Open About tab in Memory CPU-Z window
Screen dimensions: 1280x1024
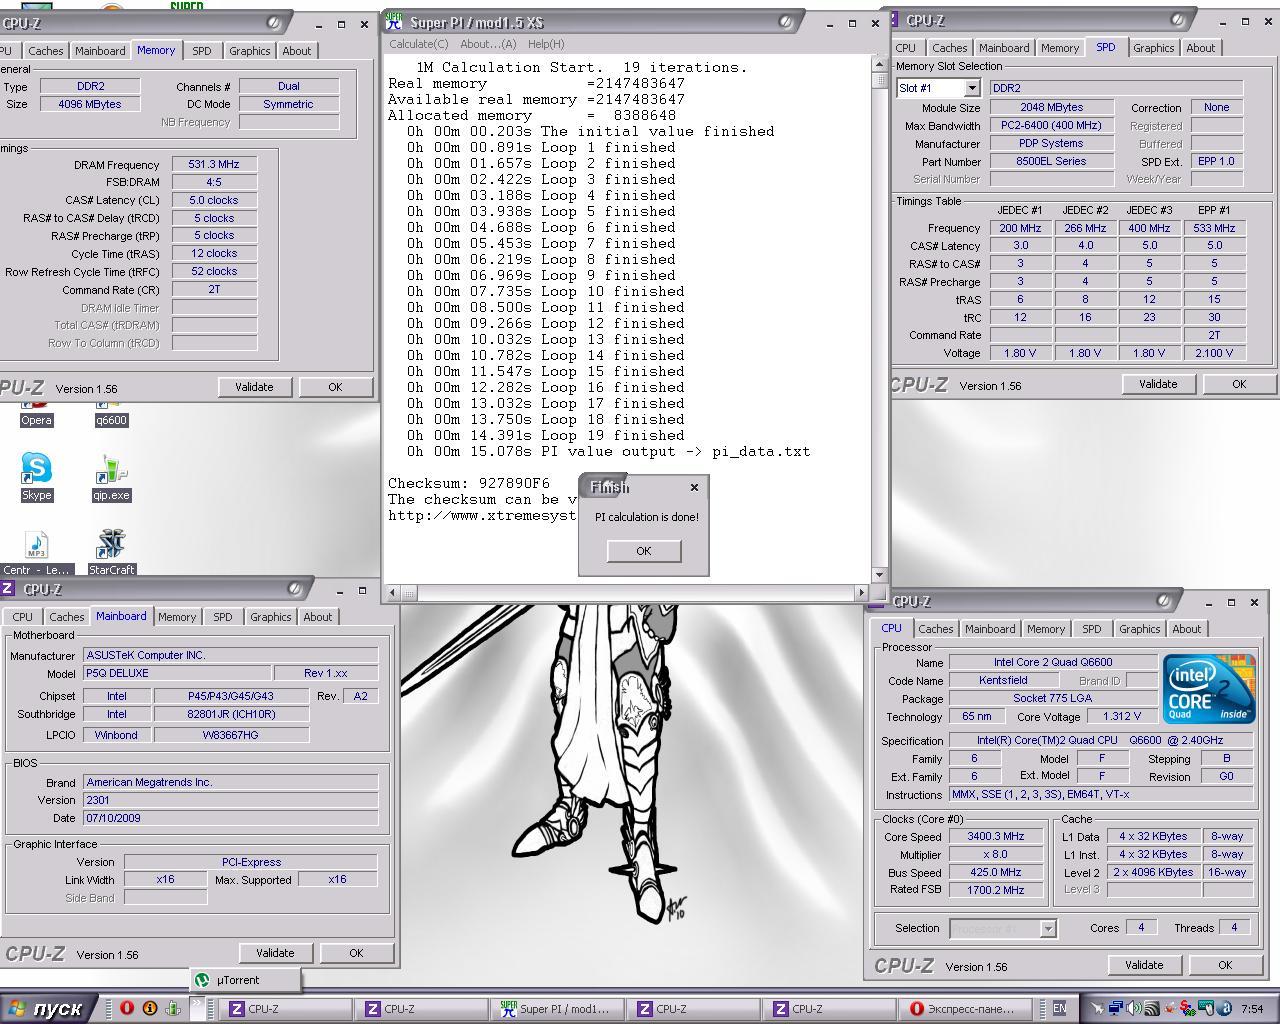click(x=296, y=51)
